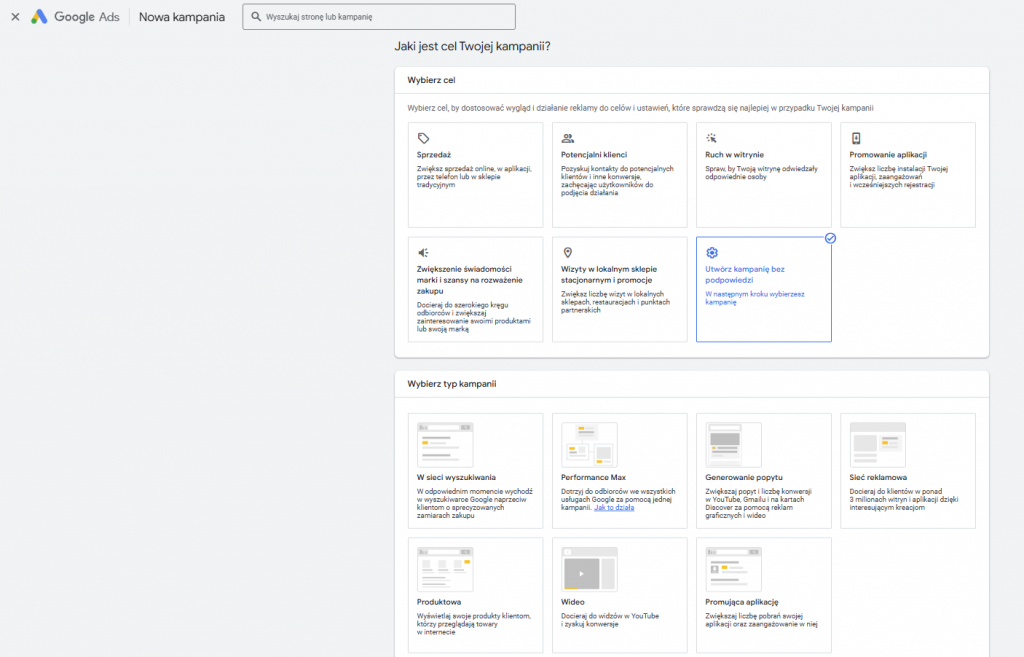1024x657 pixels.
Task: Click the Potencjalni klienci people icon
Action: click(x=567, y=138)
